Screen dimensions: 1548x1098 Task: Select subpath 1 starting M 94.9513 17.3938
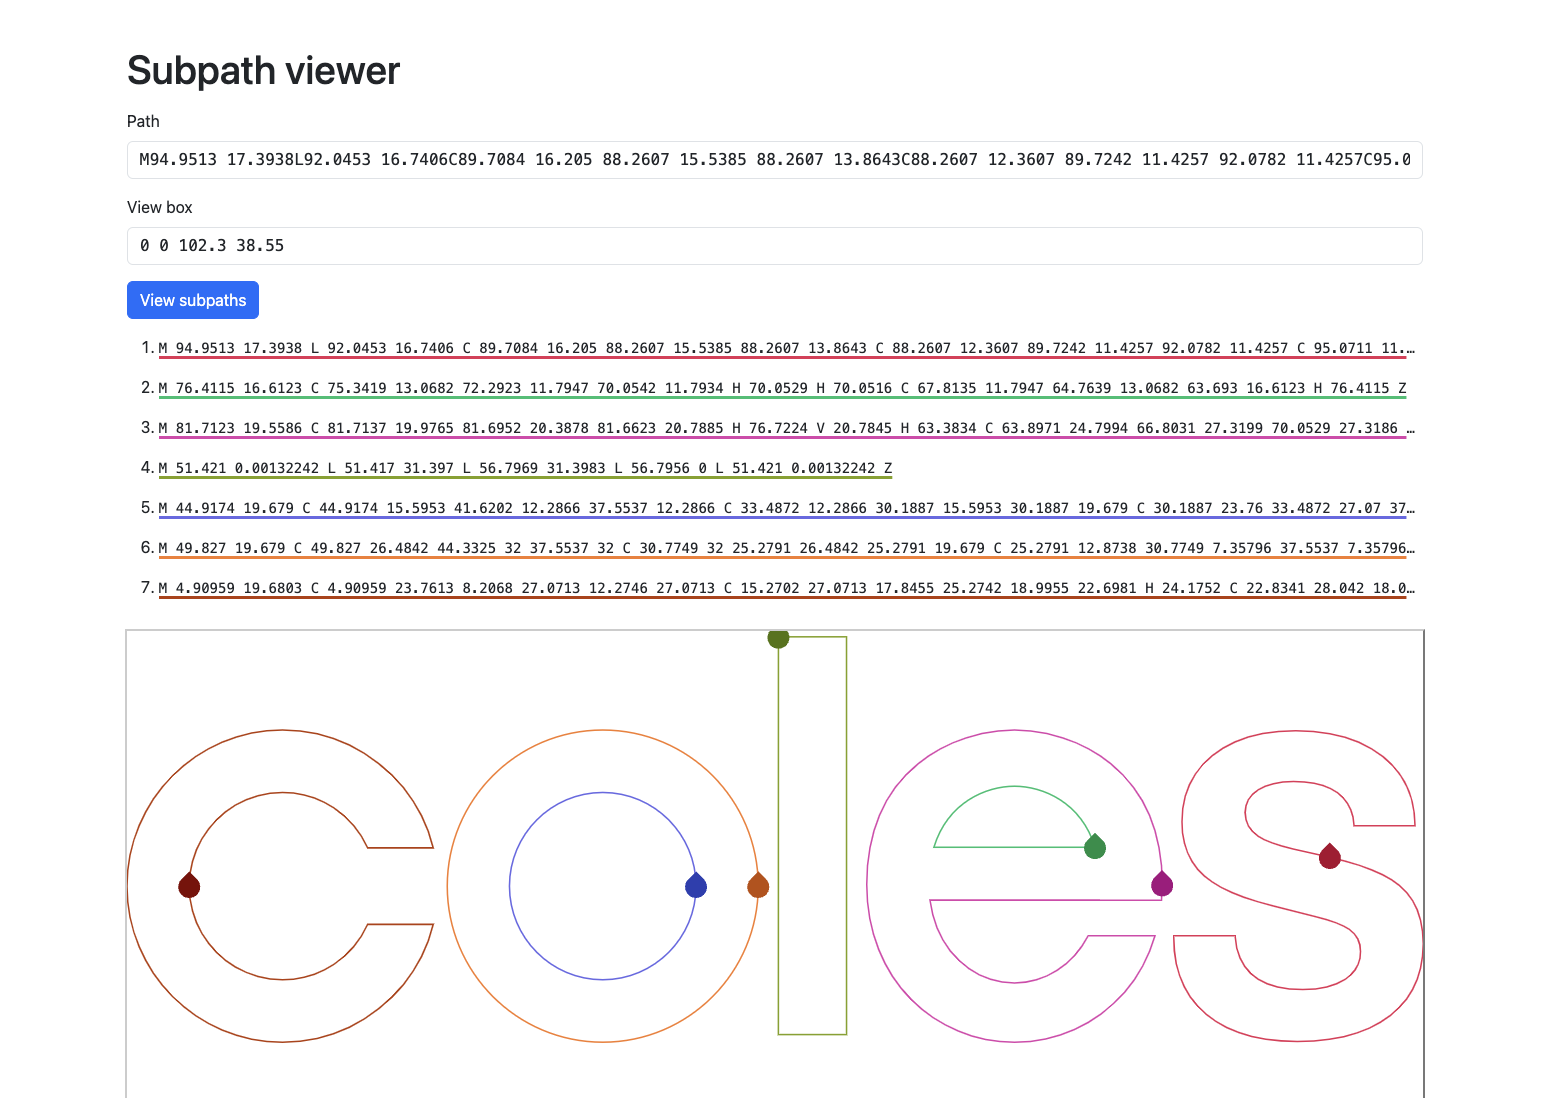point(786,348)
